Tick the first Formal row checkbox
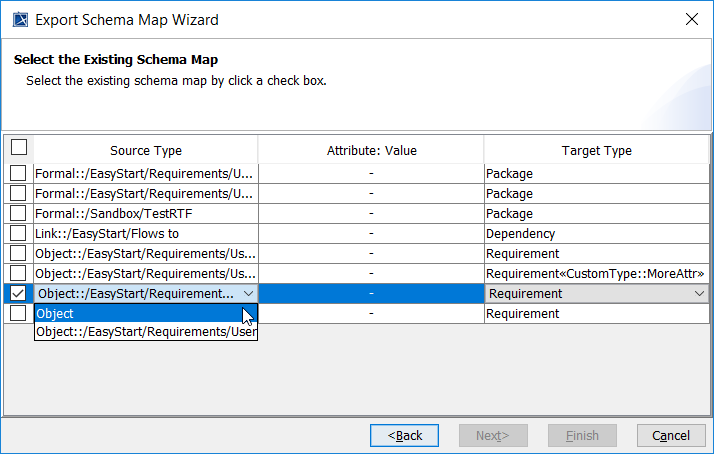This screenshot has height=454, width=714. [x=18, y=173]
